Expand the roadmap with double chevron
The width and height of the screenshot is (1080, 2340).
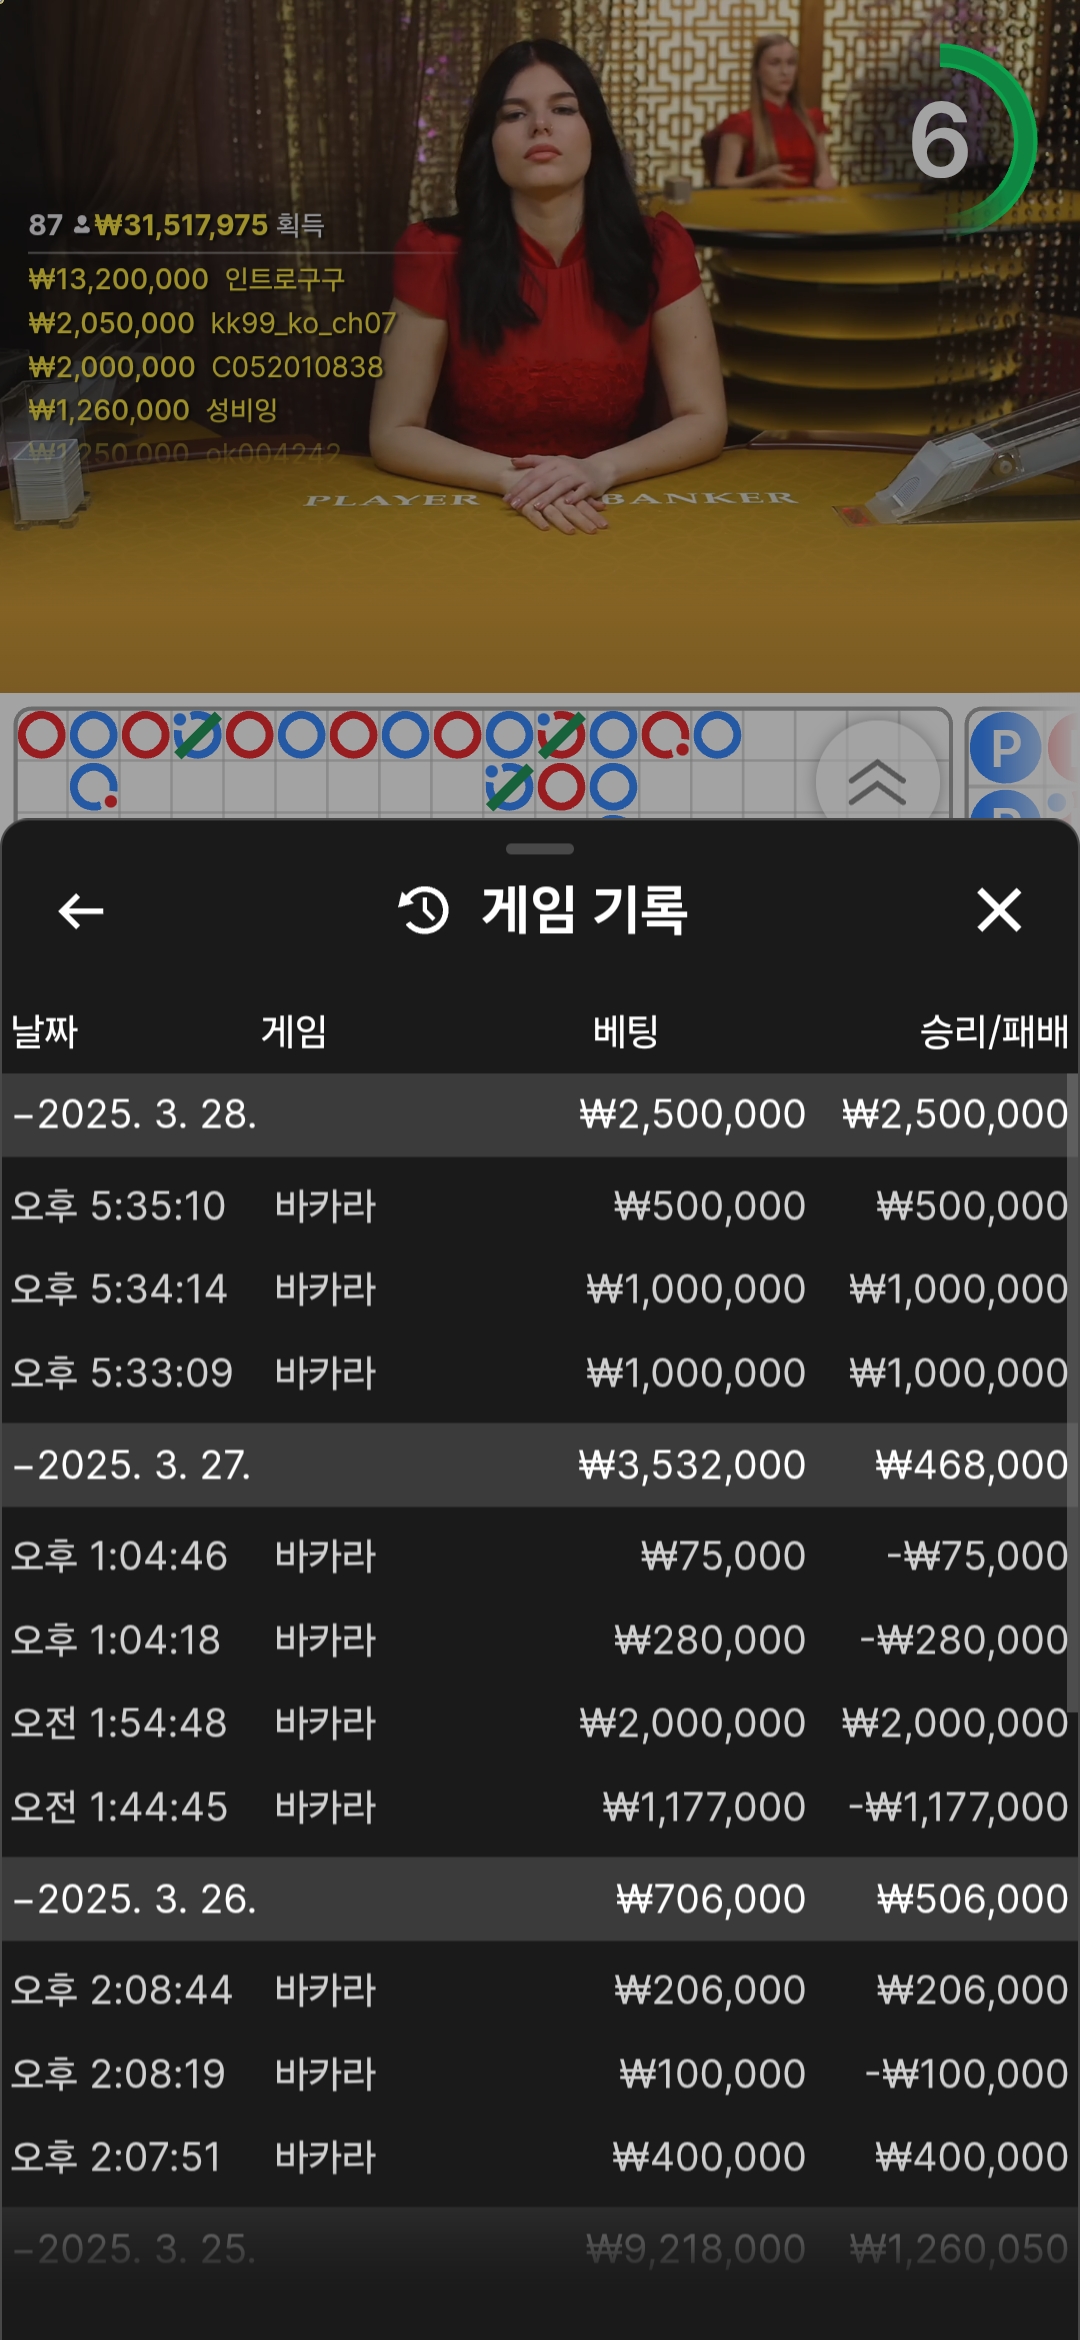(877, 781)
